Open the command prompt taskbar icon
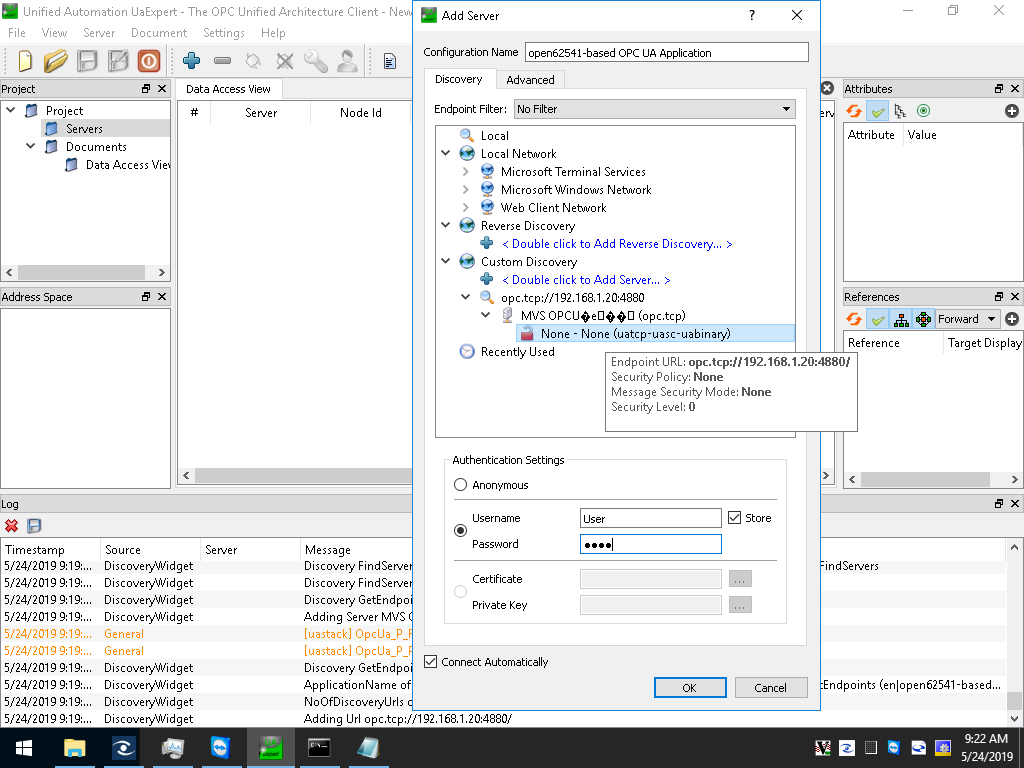Image resolution: width=1024 pixels, height=768 pixels. (x=319, y=748)
